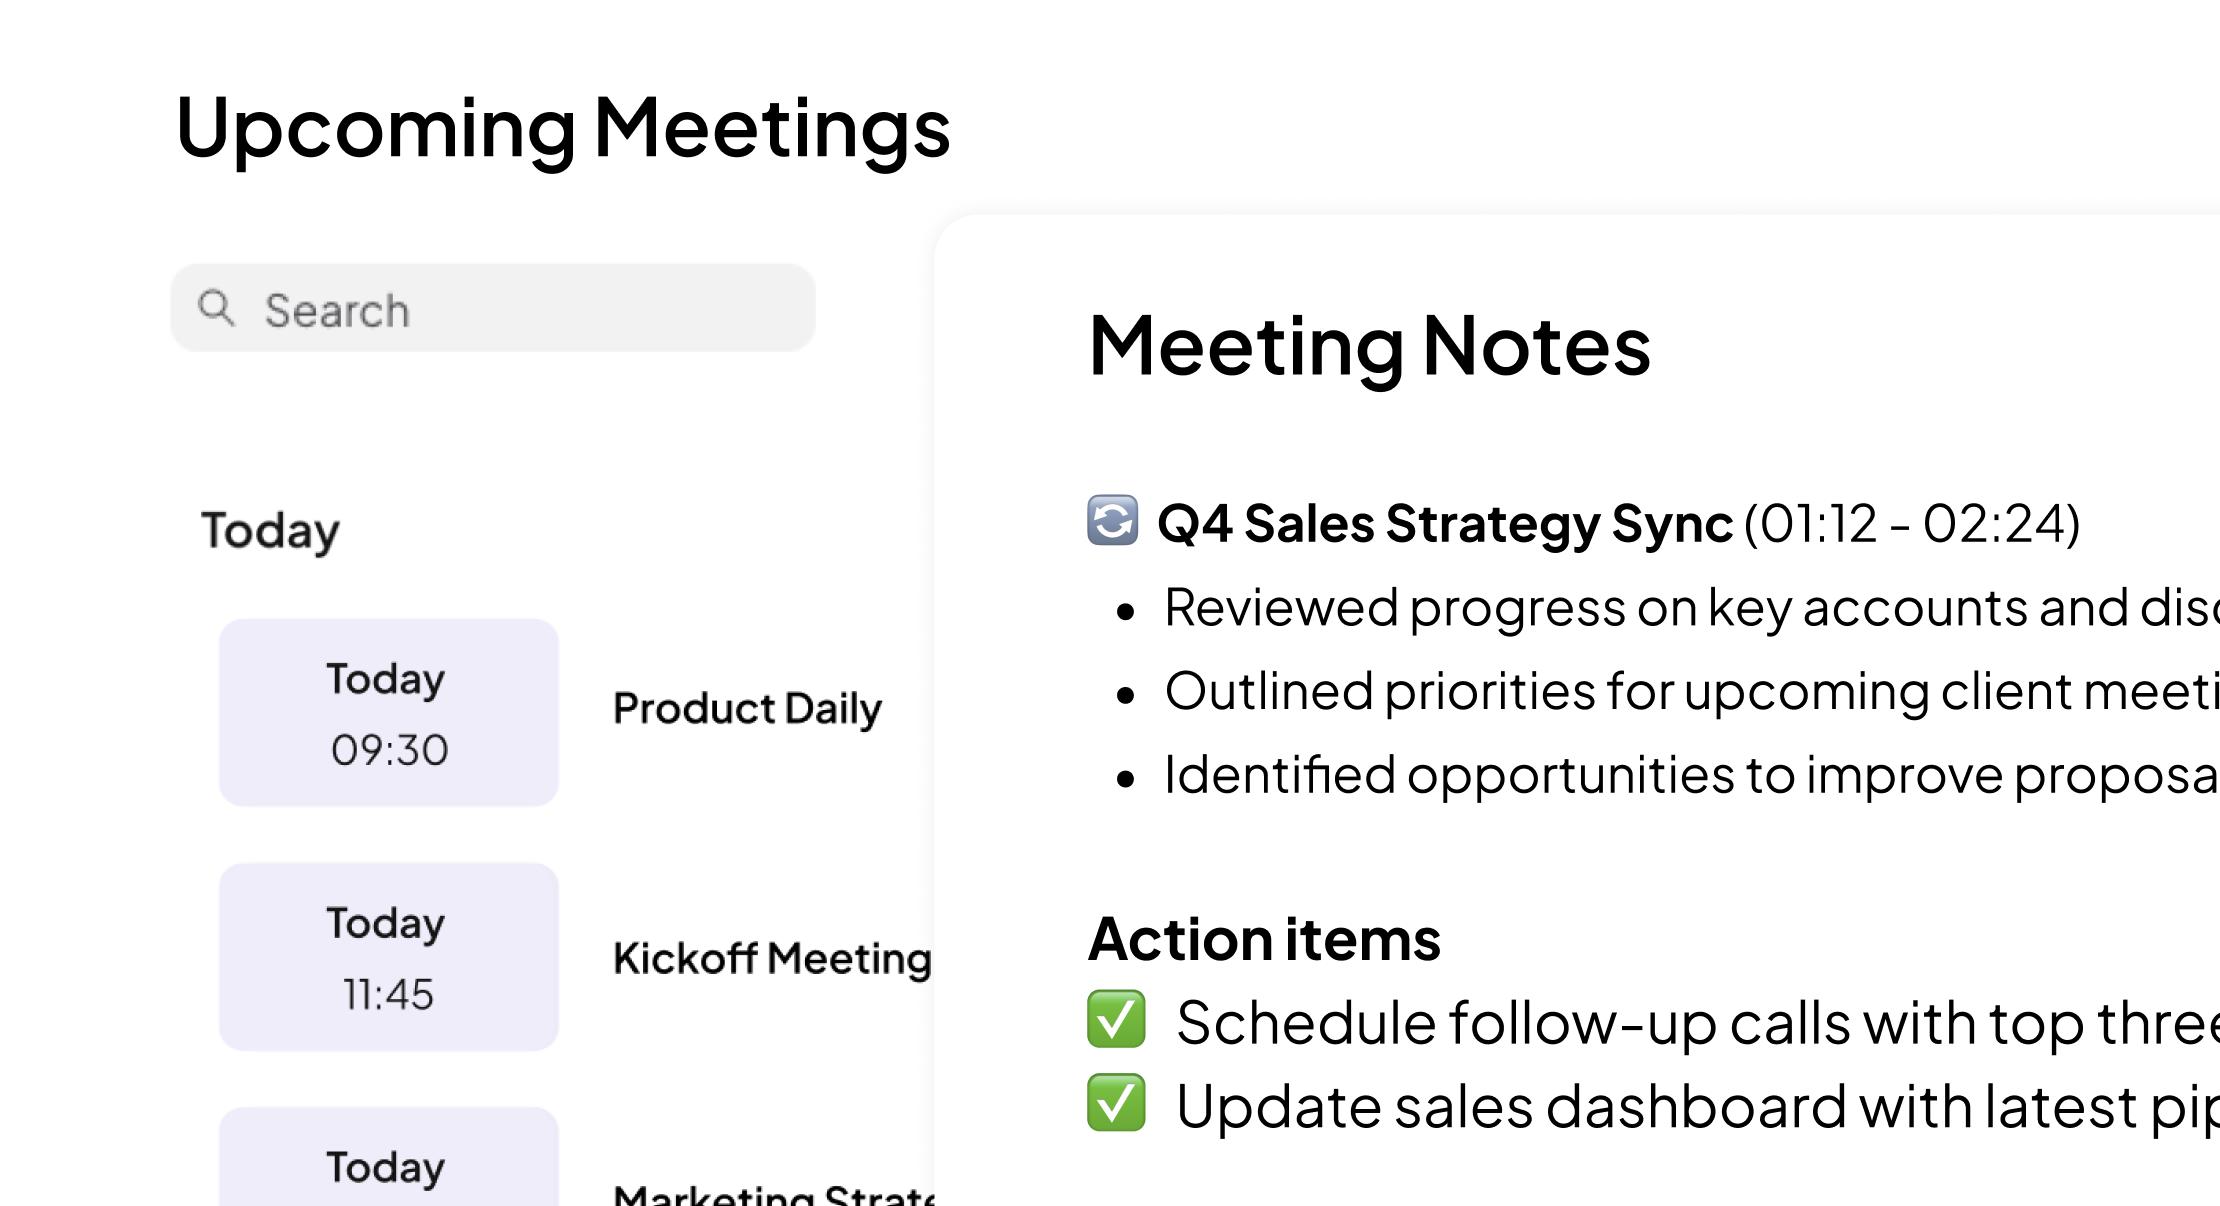Viewport: 2220px width, 1206px height.
Task: Click the Action items heading
Action: point(1264,940)
